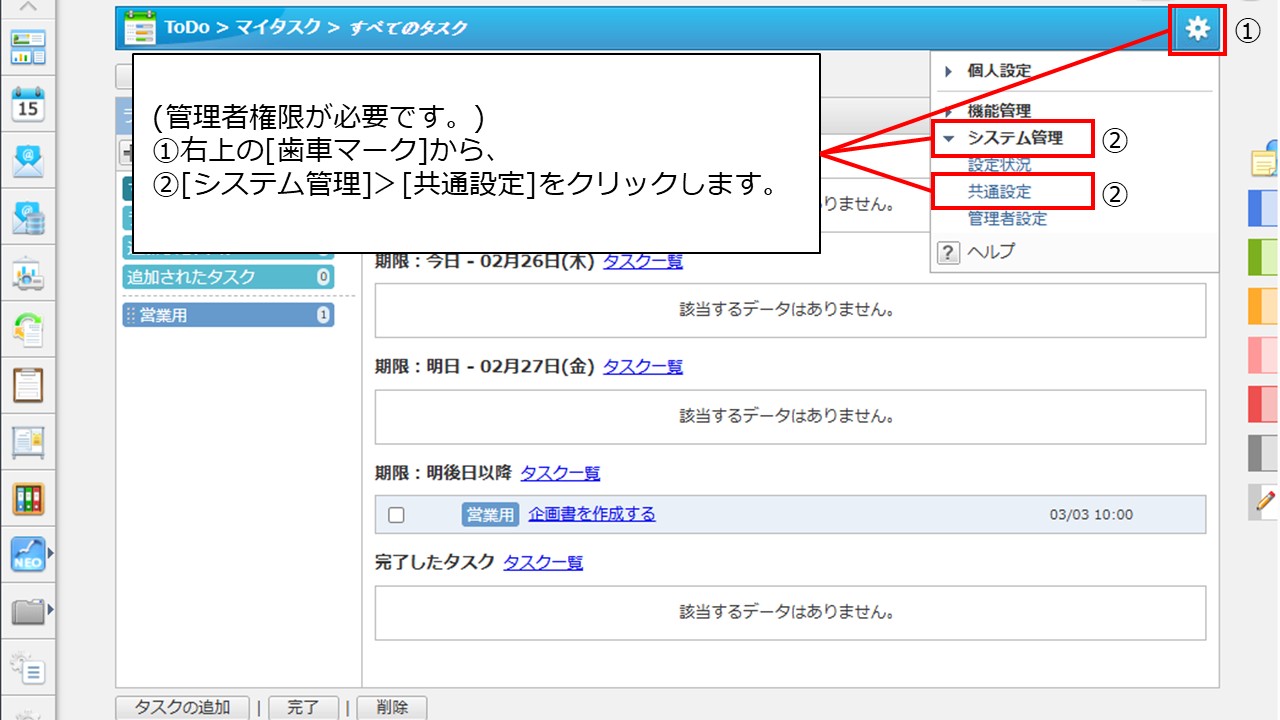Select the orange color swatch
The width and height of the screenshot is (1280, 720).
[x=1264, y=306]
